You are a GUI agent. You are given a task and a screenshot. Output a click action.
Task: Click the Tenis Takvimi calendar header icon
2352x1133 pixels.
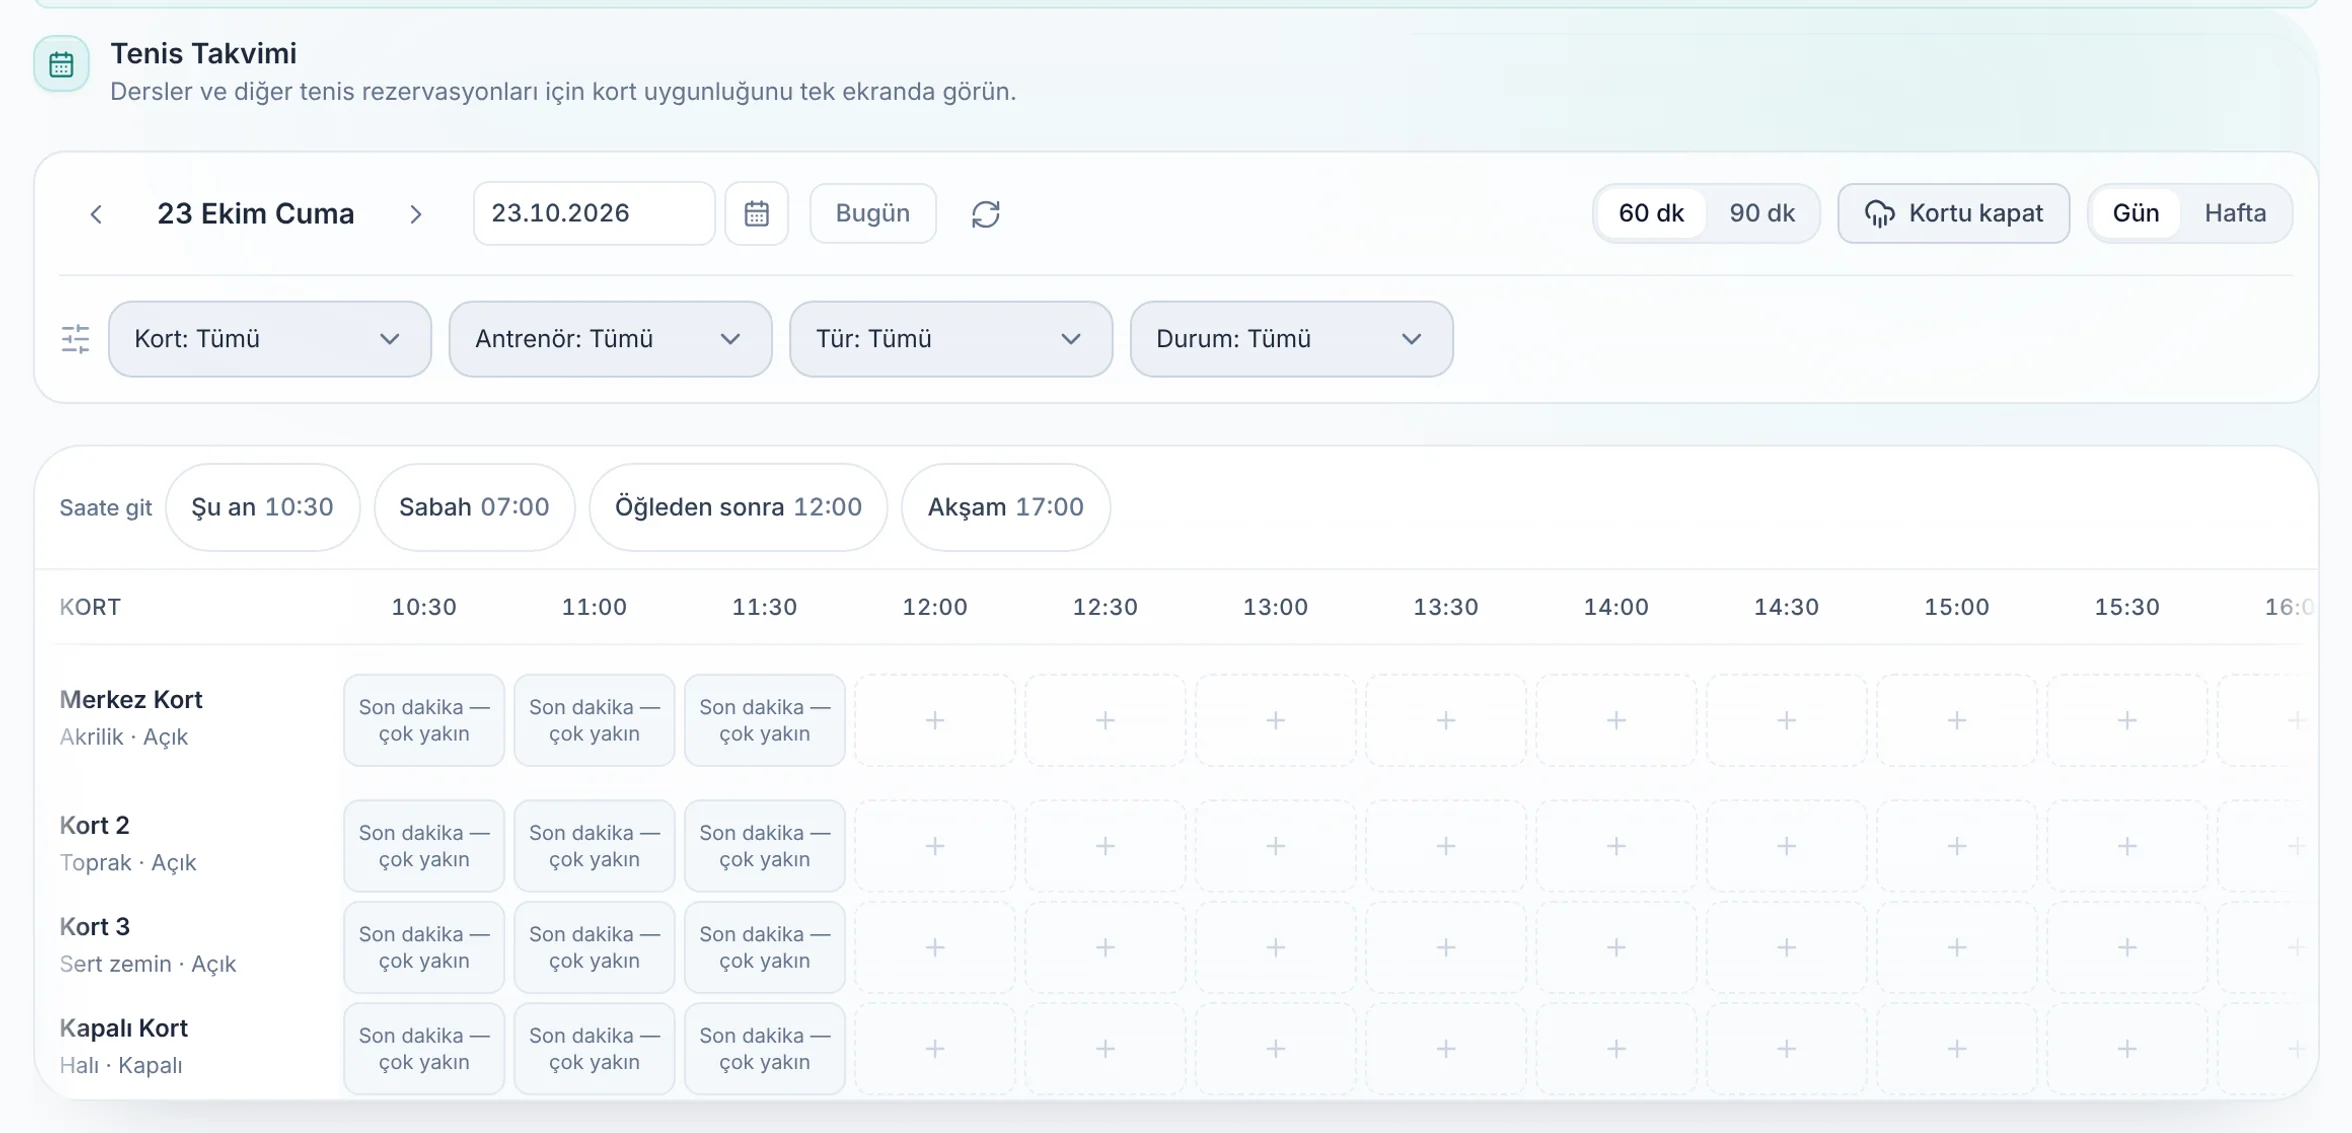point(61,64)
